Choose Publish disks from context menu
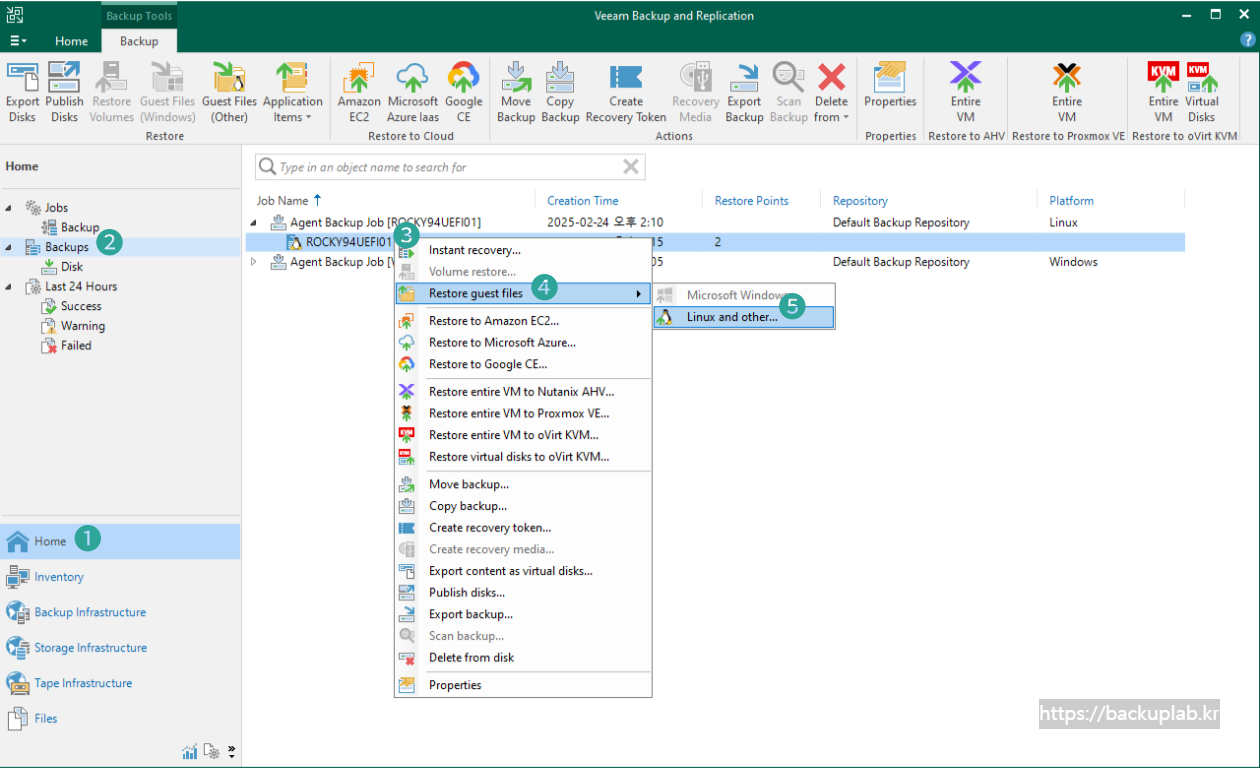The height and width of the screenshot is (769, 1260). tap(523, 593)
